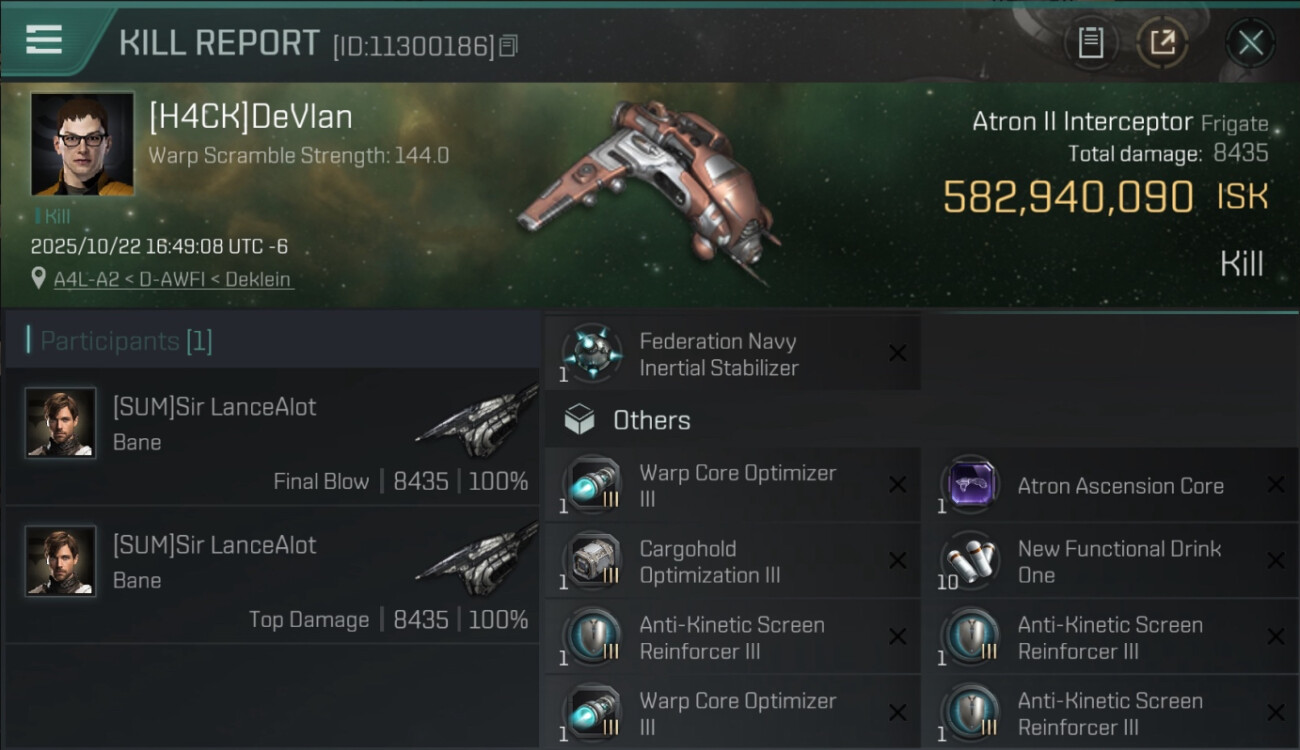
Task: Copy the kill report ID icon
Action: coord(509,46)
